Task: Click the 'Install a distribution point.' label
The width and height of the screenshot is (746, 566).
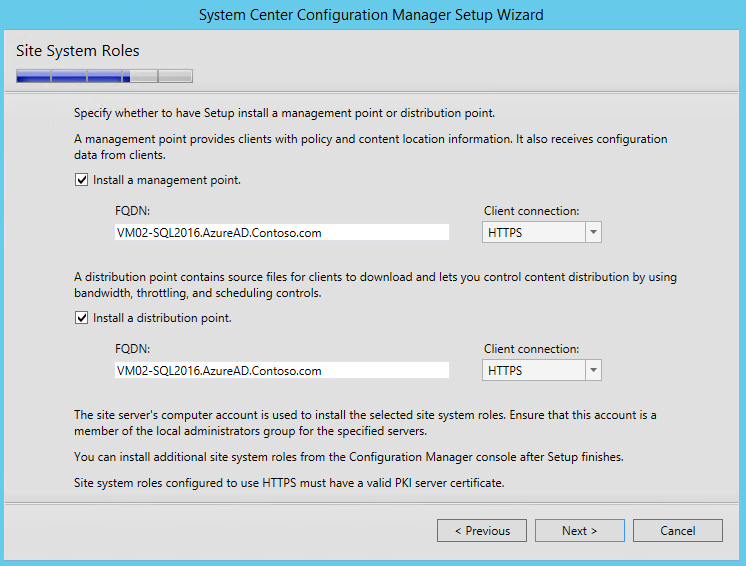Action: pos(162,318)
